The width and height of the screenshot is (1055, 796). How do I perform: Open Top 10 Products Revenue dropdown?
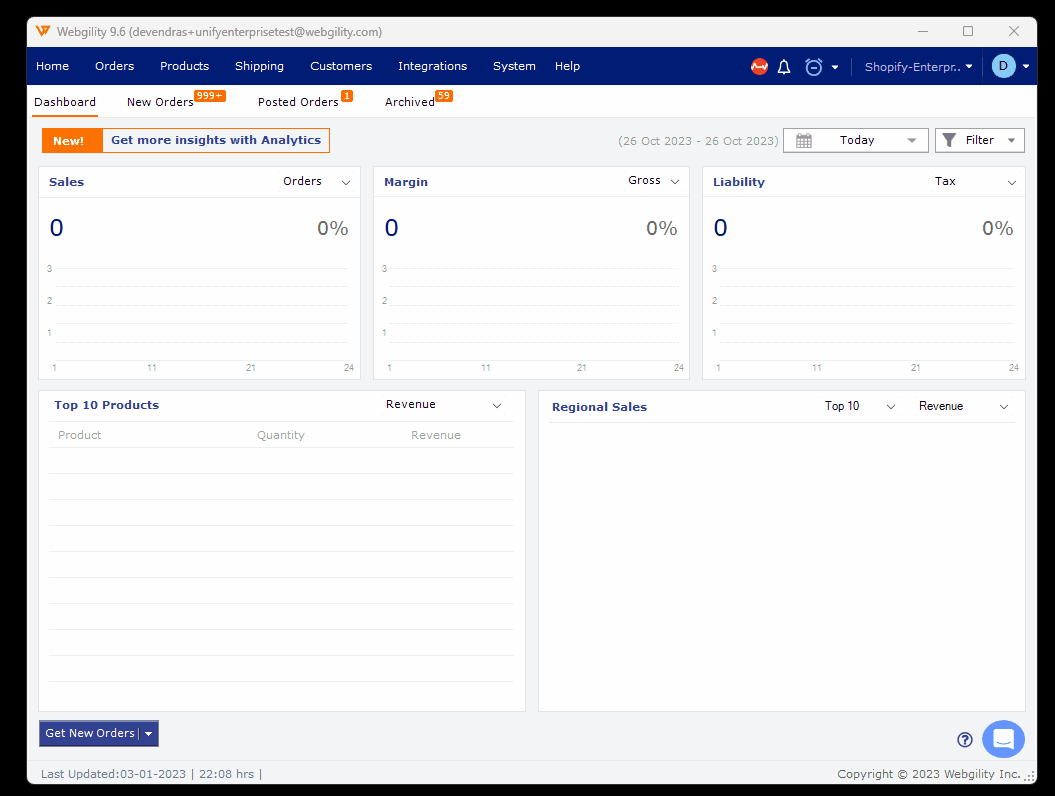point(444,404)
